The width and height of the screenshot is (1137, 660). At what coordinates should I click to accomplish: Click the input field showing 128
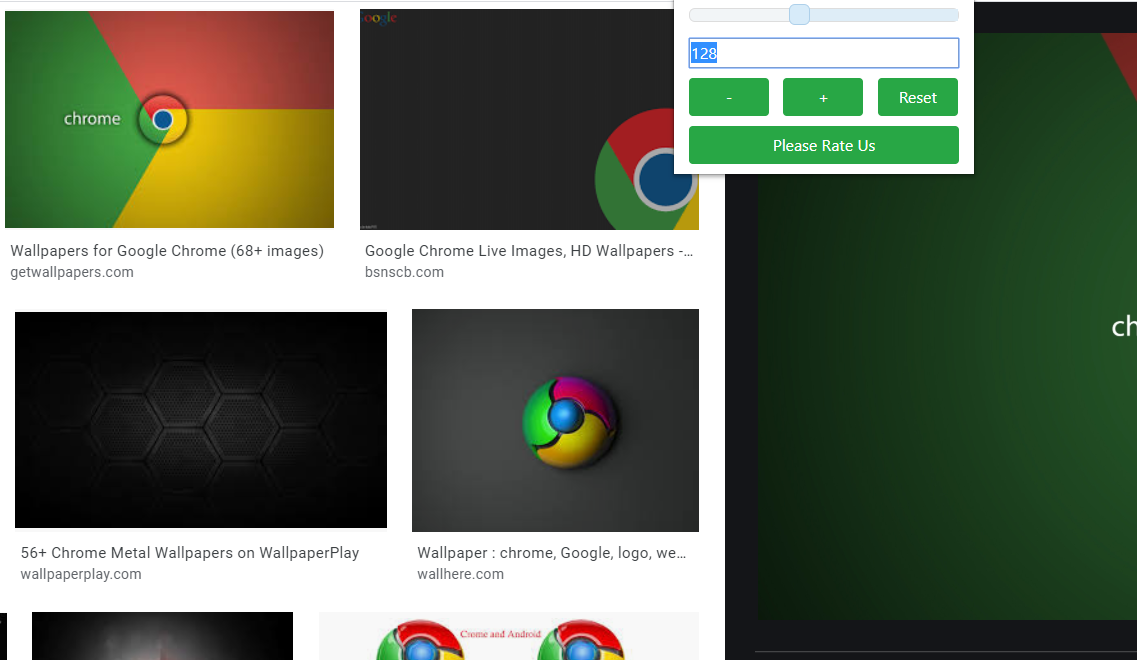pos(823,53)
